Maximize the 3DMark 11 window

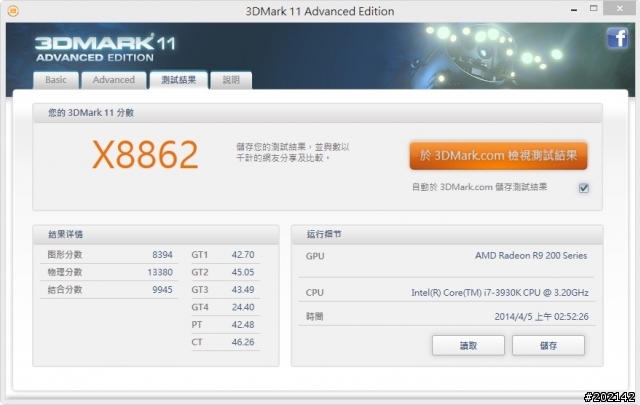coord(593,8)
